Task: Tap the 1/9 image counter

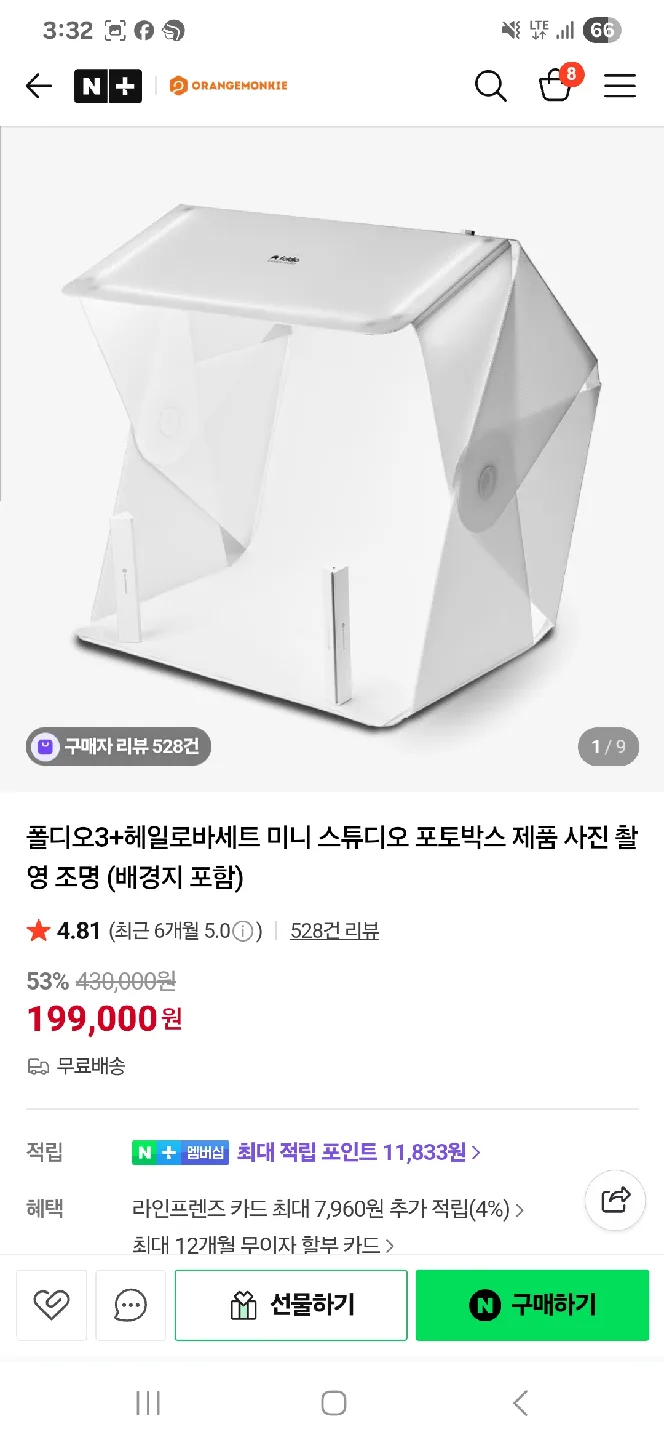Action: click(x=608, y=746)
